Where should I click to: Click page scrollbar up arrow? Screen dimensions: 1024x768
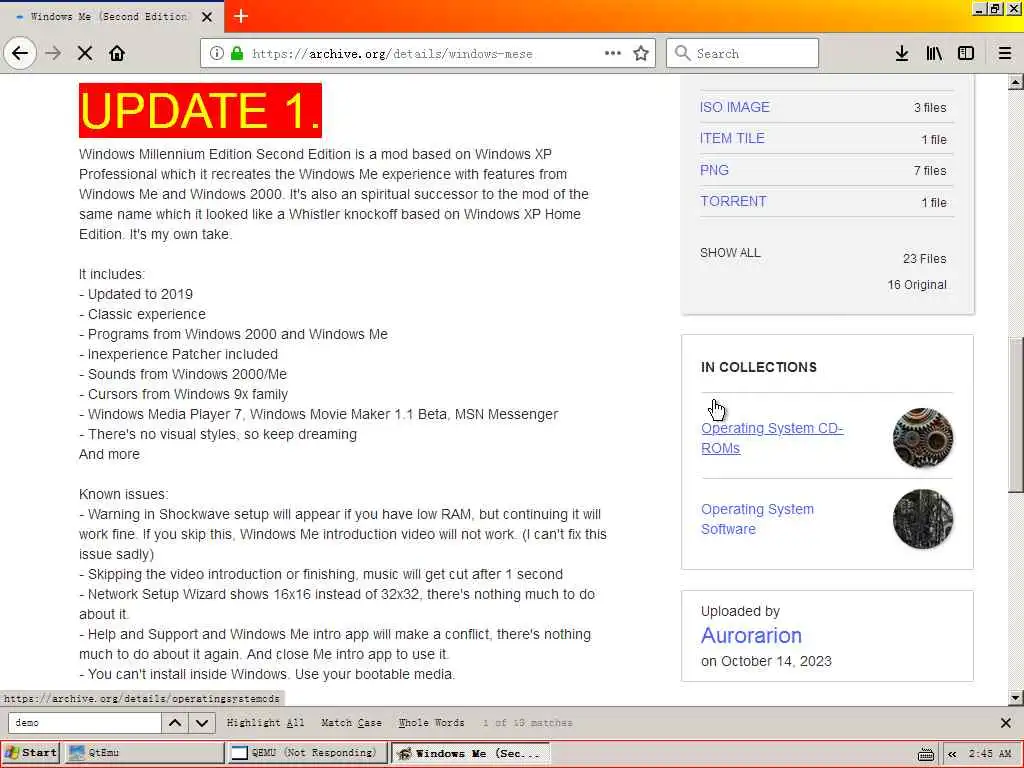click(x=1016, y=82)
